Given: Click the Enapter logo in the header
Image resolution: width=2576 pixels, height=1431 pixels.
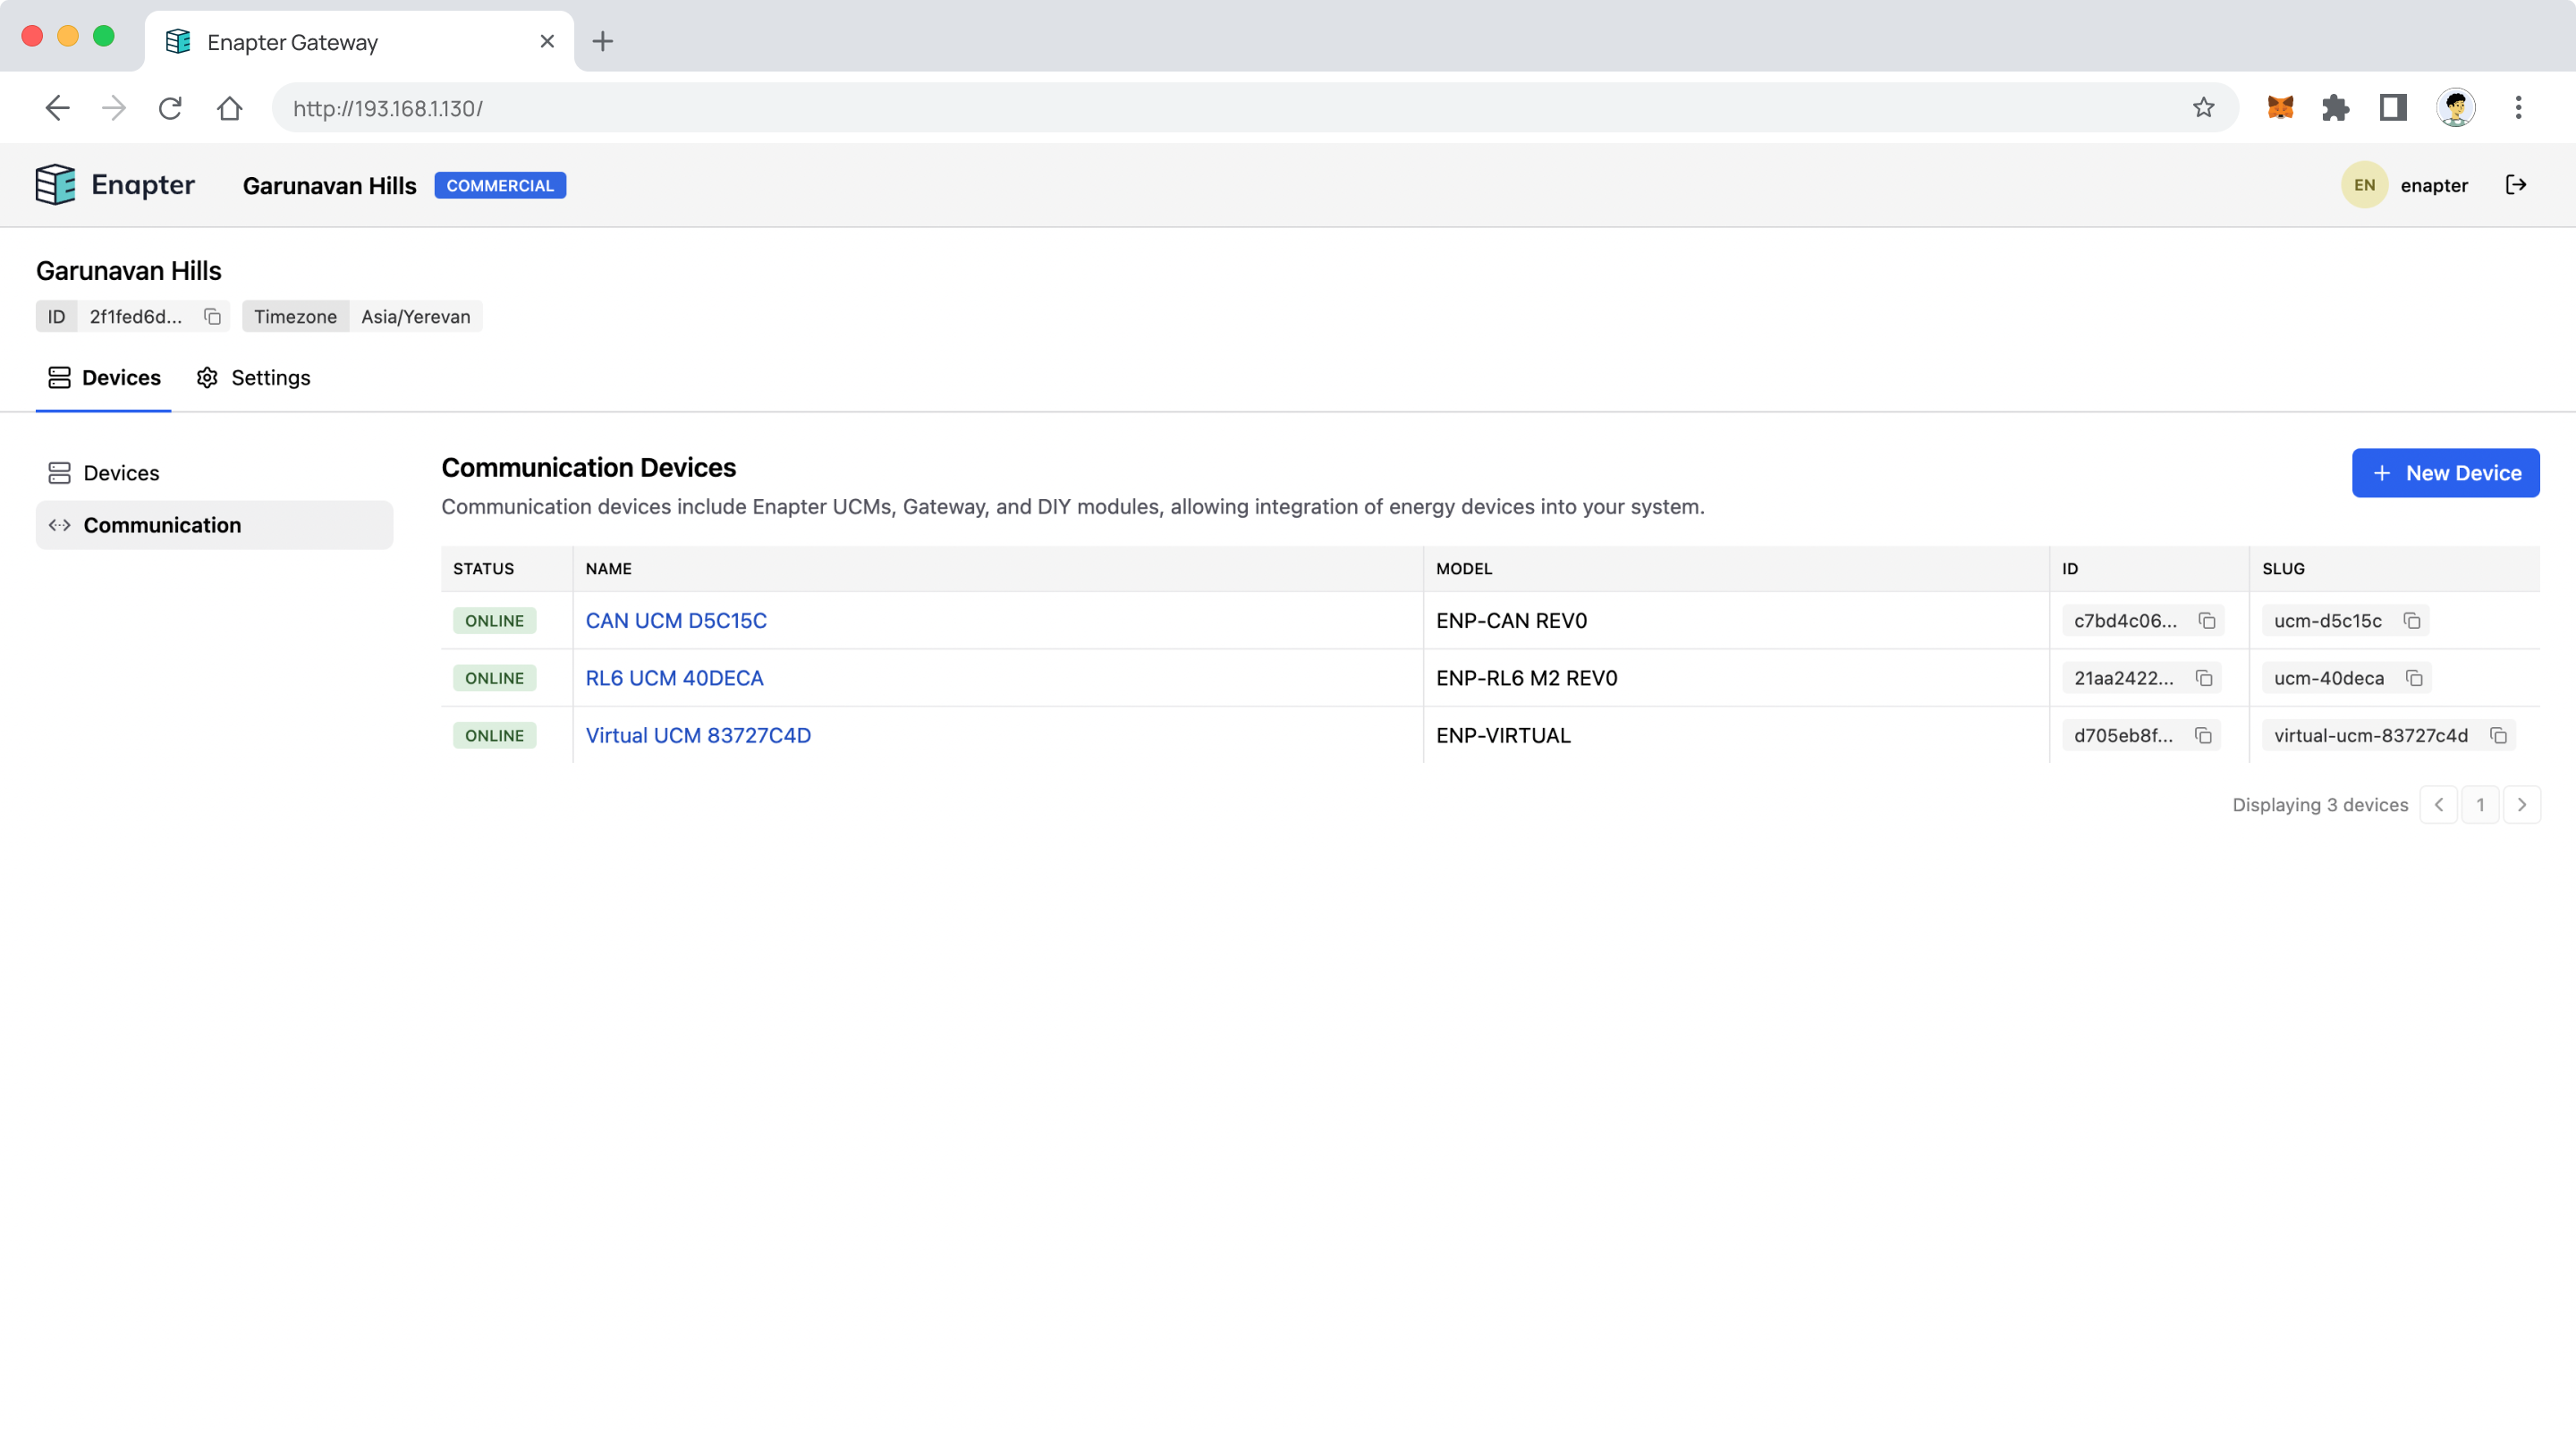Looking at the screenshot, I should click(115, 185).
